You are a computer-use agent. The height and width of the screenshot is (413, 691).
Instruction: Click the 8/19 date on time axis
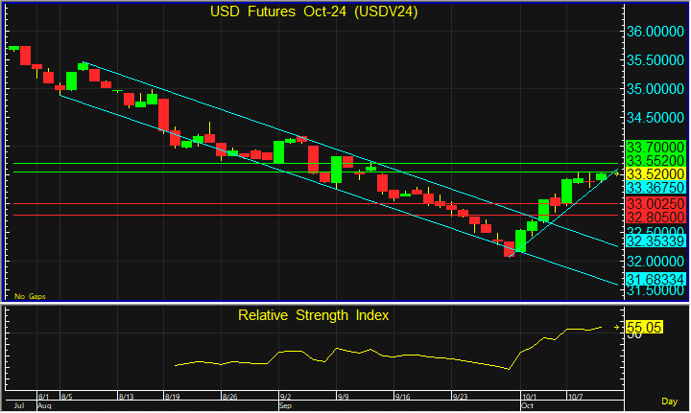[x=172, y=397]
